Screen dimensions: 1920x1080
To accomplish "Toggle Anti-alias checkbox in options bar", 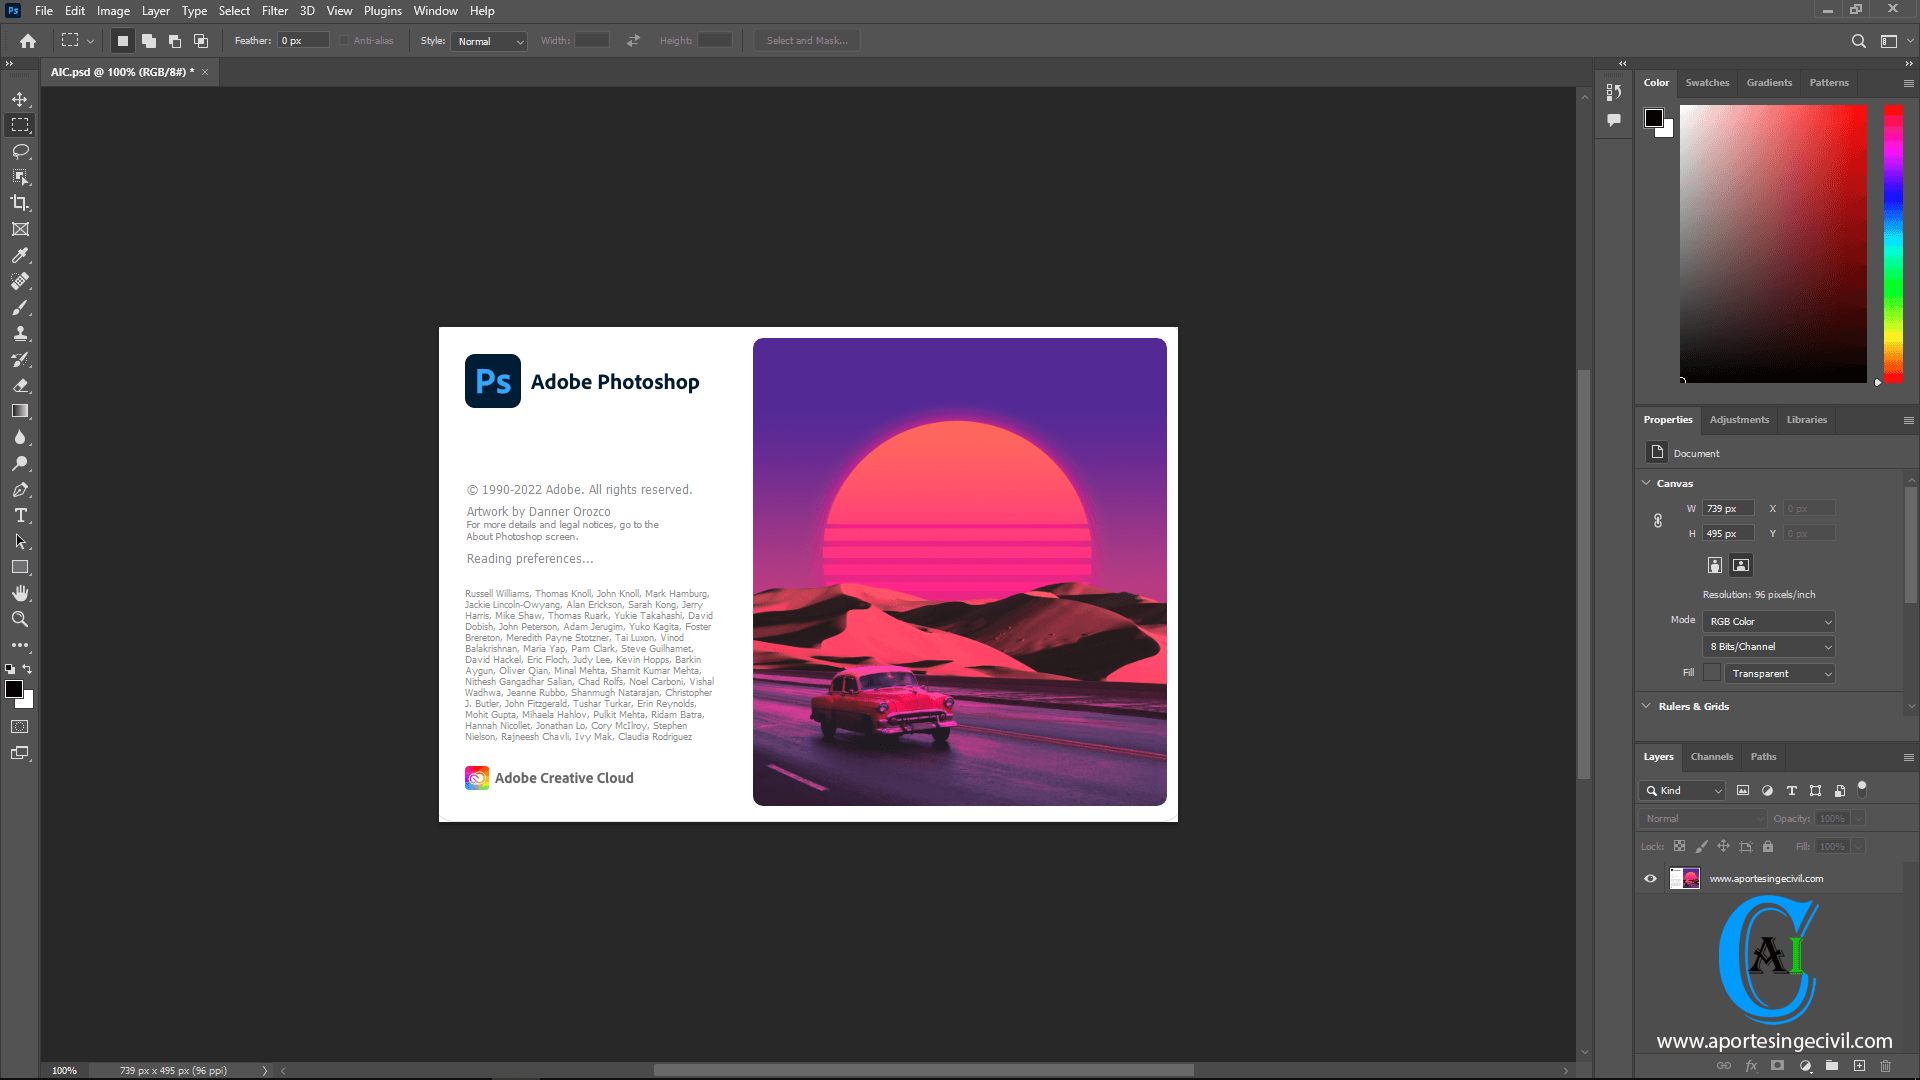I will click(343, 41).
